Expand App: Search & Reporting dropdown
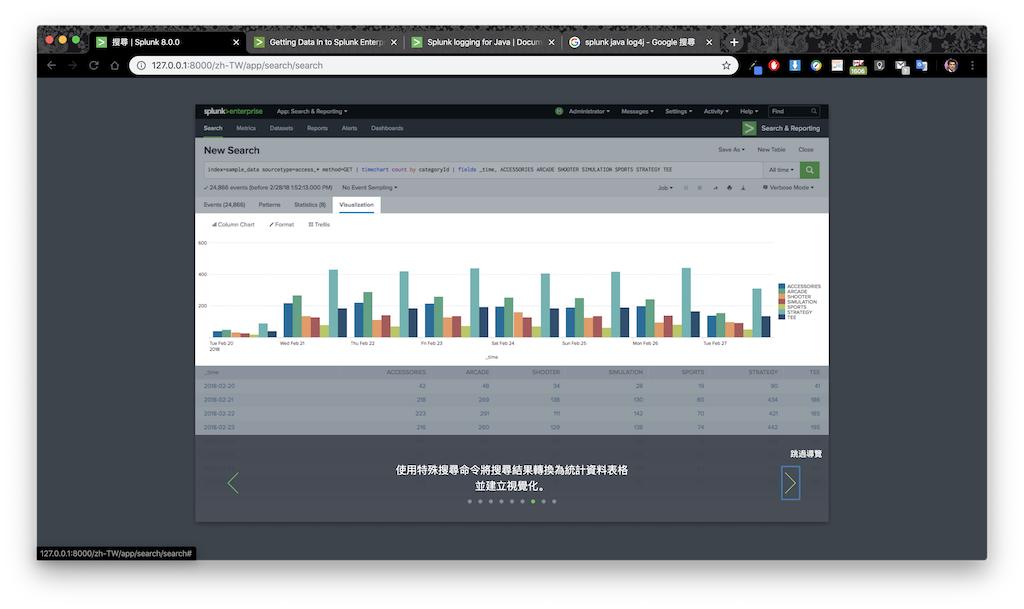This screenshot has width=1024, height=609. [312, 112]
